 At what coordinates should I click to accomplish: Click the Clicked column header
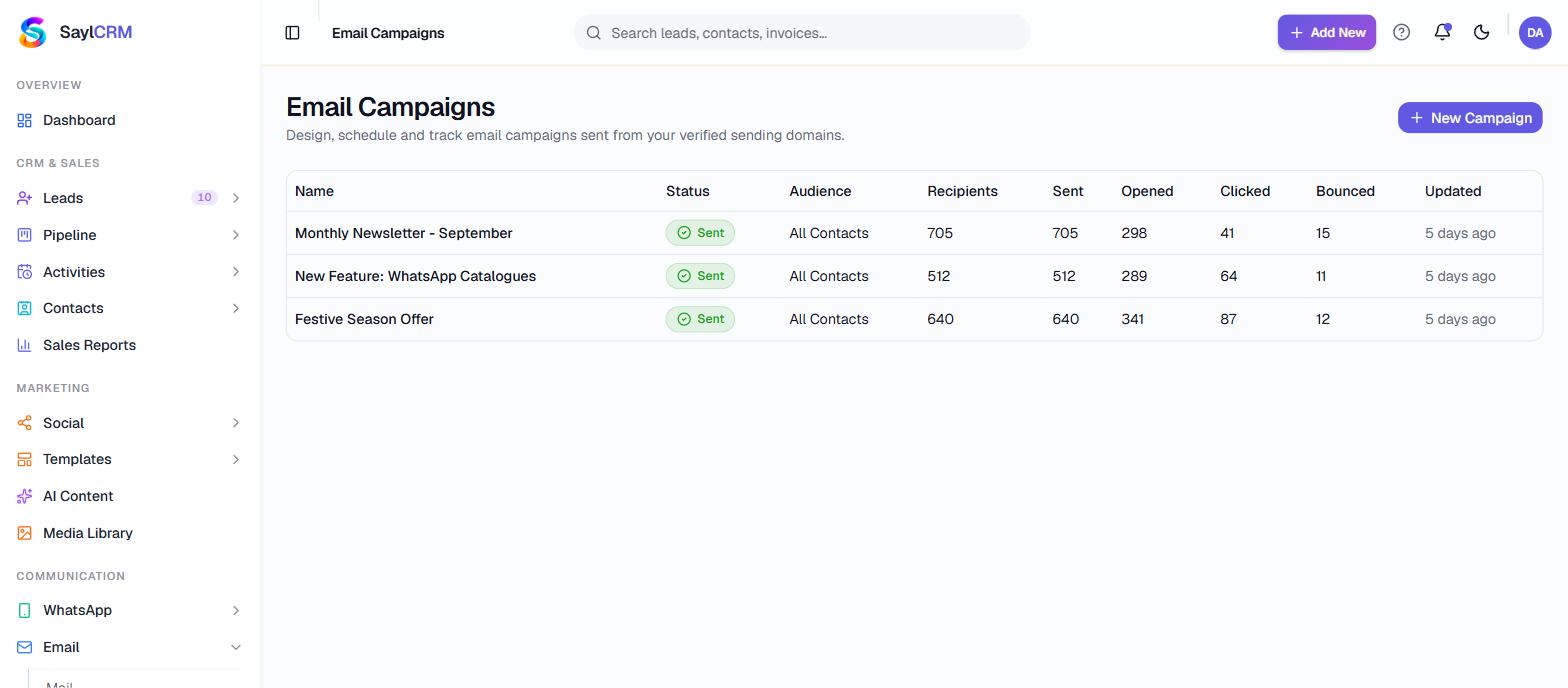click(1245, 191)
